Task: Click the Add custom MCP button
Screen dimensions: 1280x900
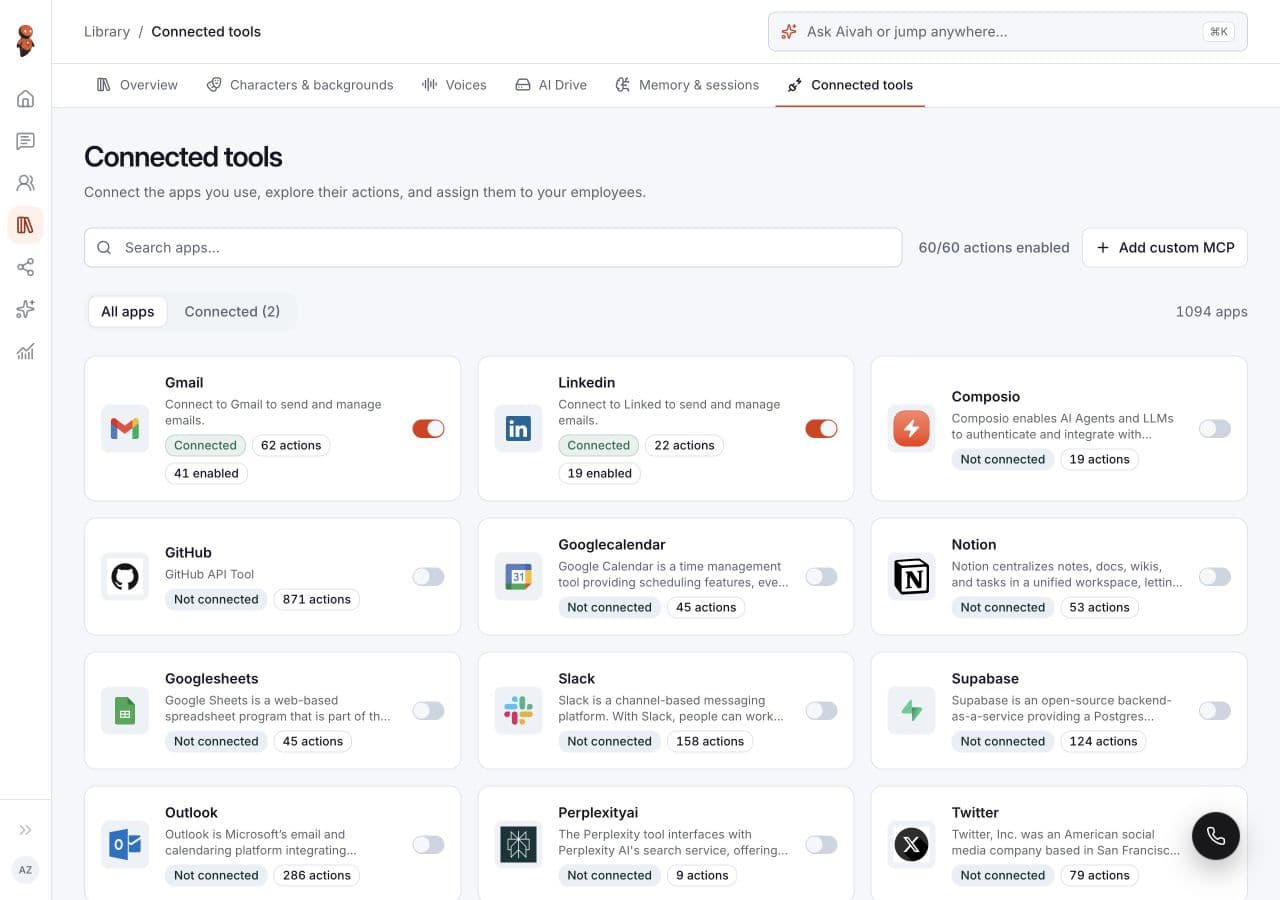Action: (x=1165, y=247)
